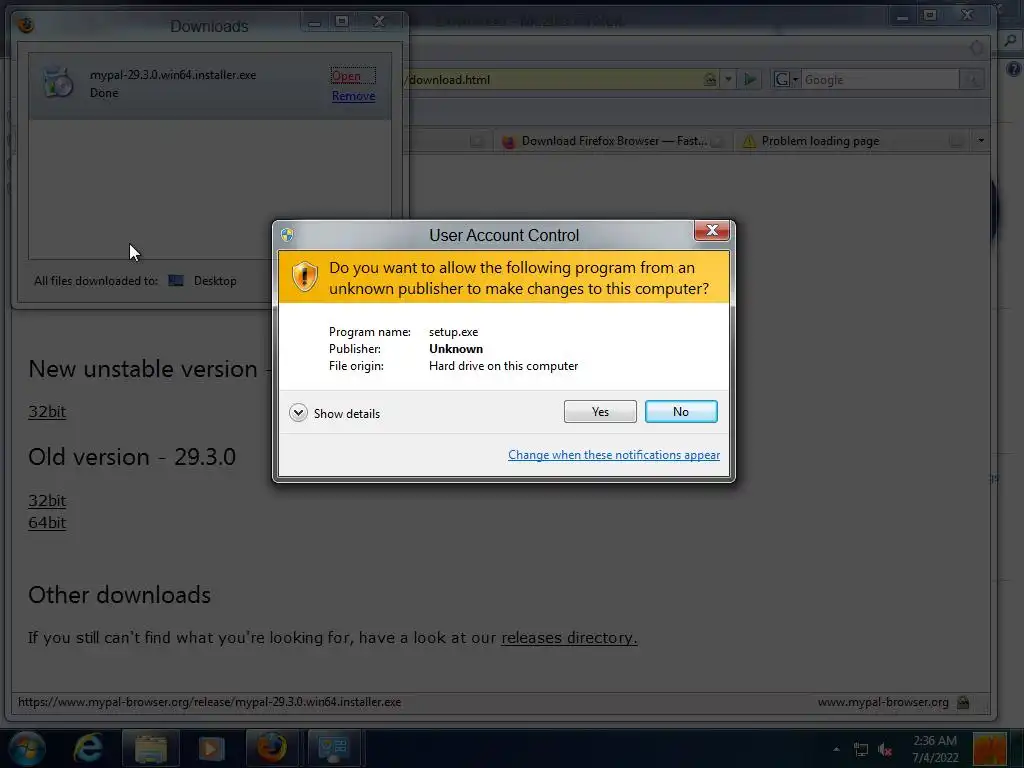Close the Download Firefox Browser tab
This screenshot has width=1024, height=768.
point(716,141)
